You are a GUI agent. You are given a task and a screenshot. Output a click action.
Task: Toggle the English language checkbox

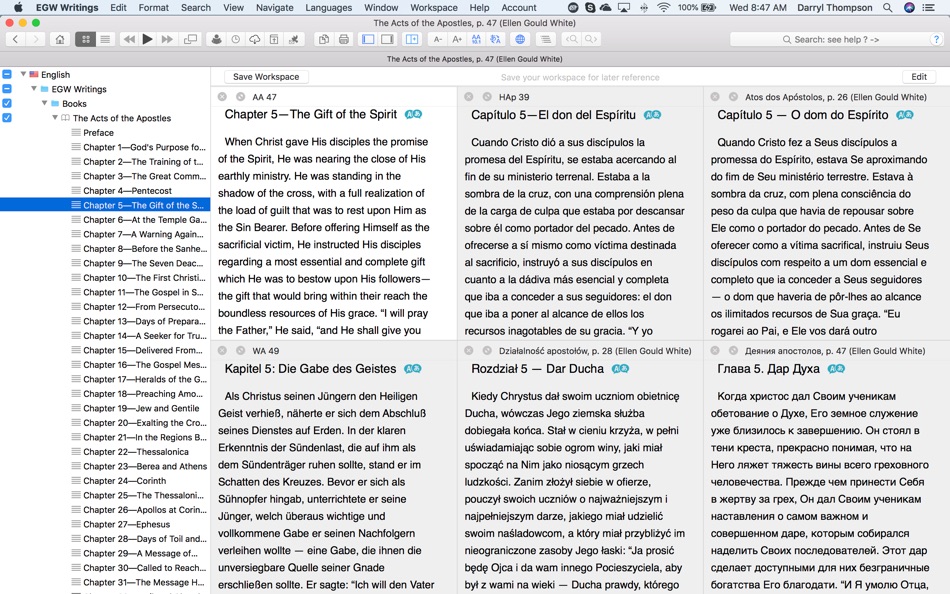pyautogui.click(x=7, y=75)
